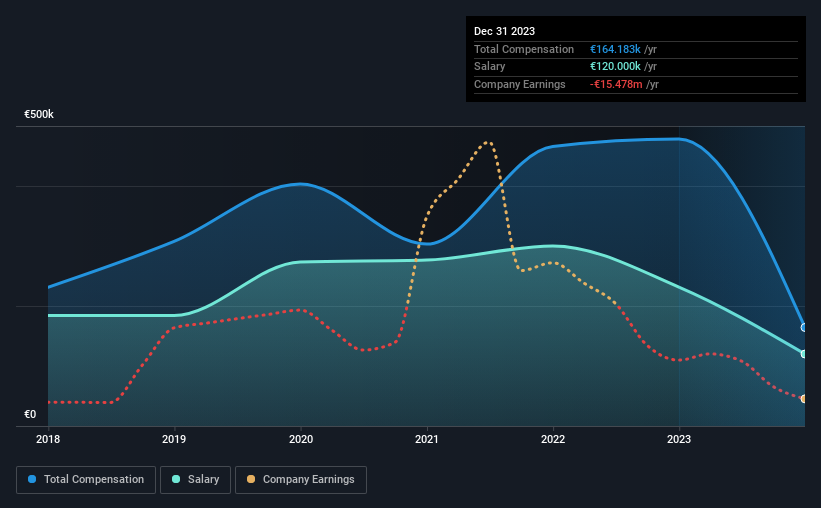Screen dimensions: 821x508
Task: Click the €164.183k Total Compensation value
Action: 615,49
